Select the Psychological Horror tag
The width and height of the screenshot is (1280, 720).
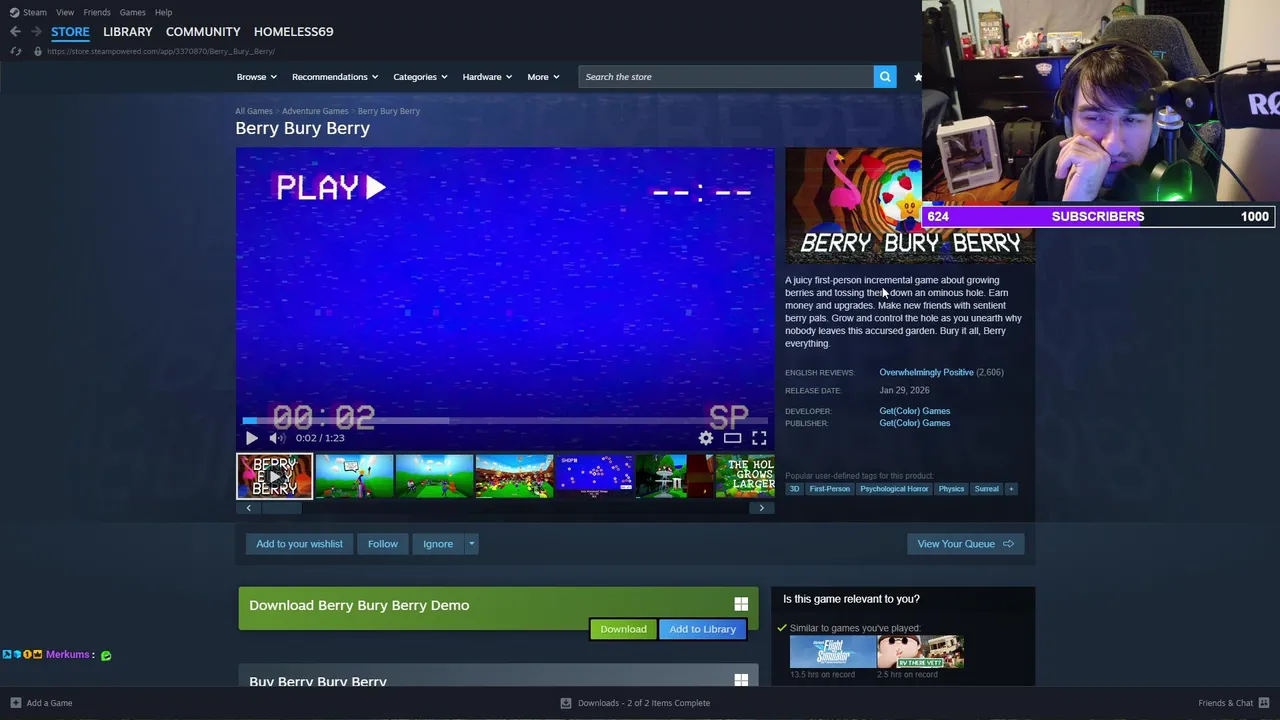894,489
